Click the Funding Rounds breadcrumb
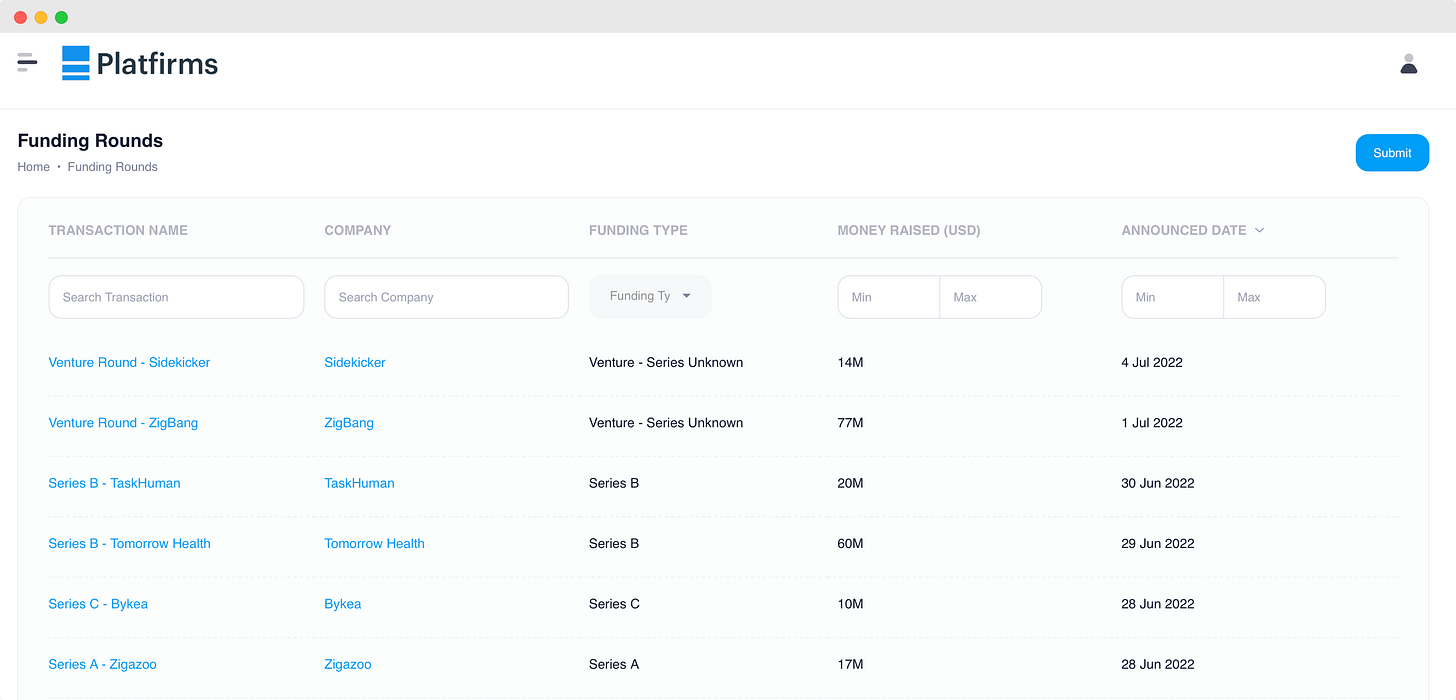 [x=113, y=167]
